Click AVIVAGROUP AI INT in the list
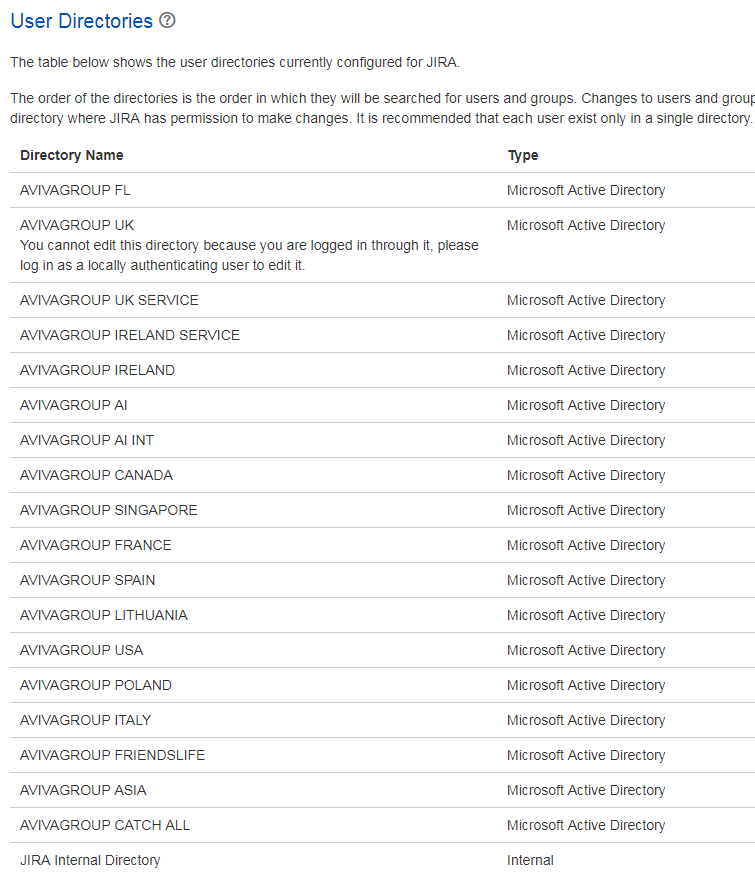 point(88,440)
